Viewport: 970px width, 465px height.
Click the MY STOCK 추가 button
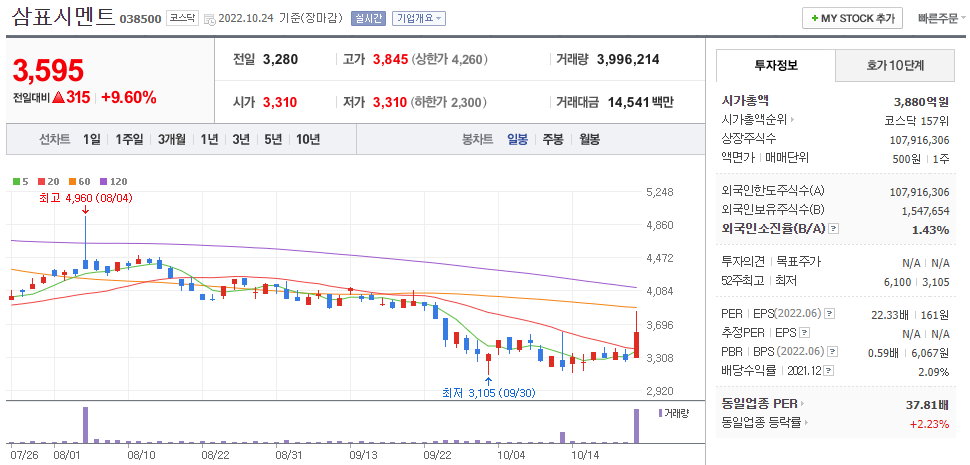[852, 19]
